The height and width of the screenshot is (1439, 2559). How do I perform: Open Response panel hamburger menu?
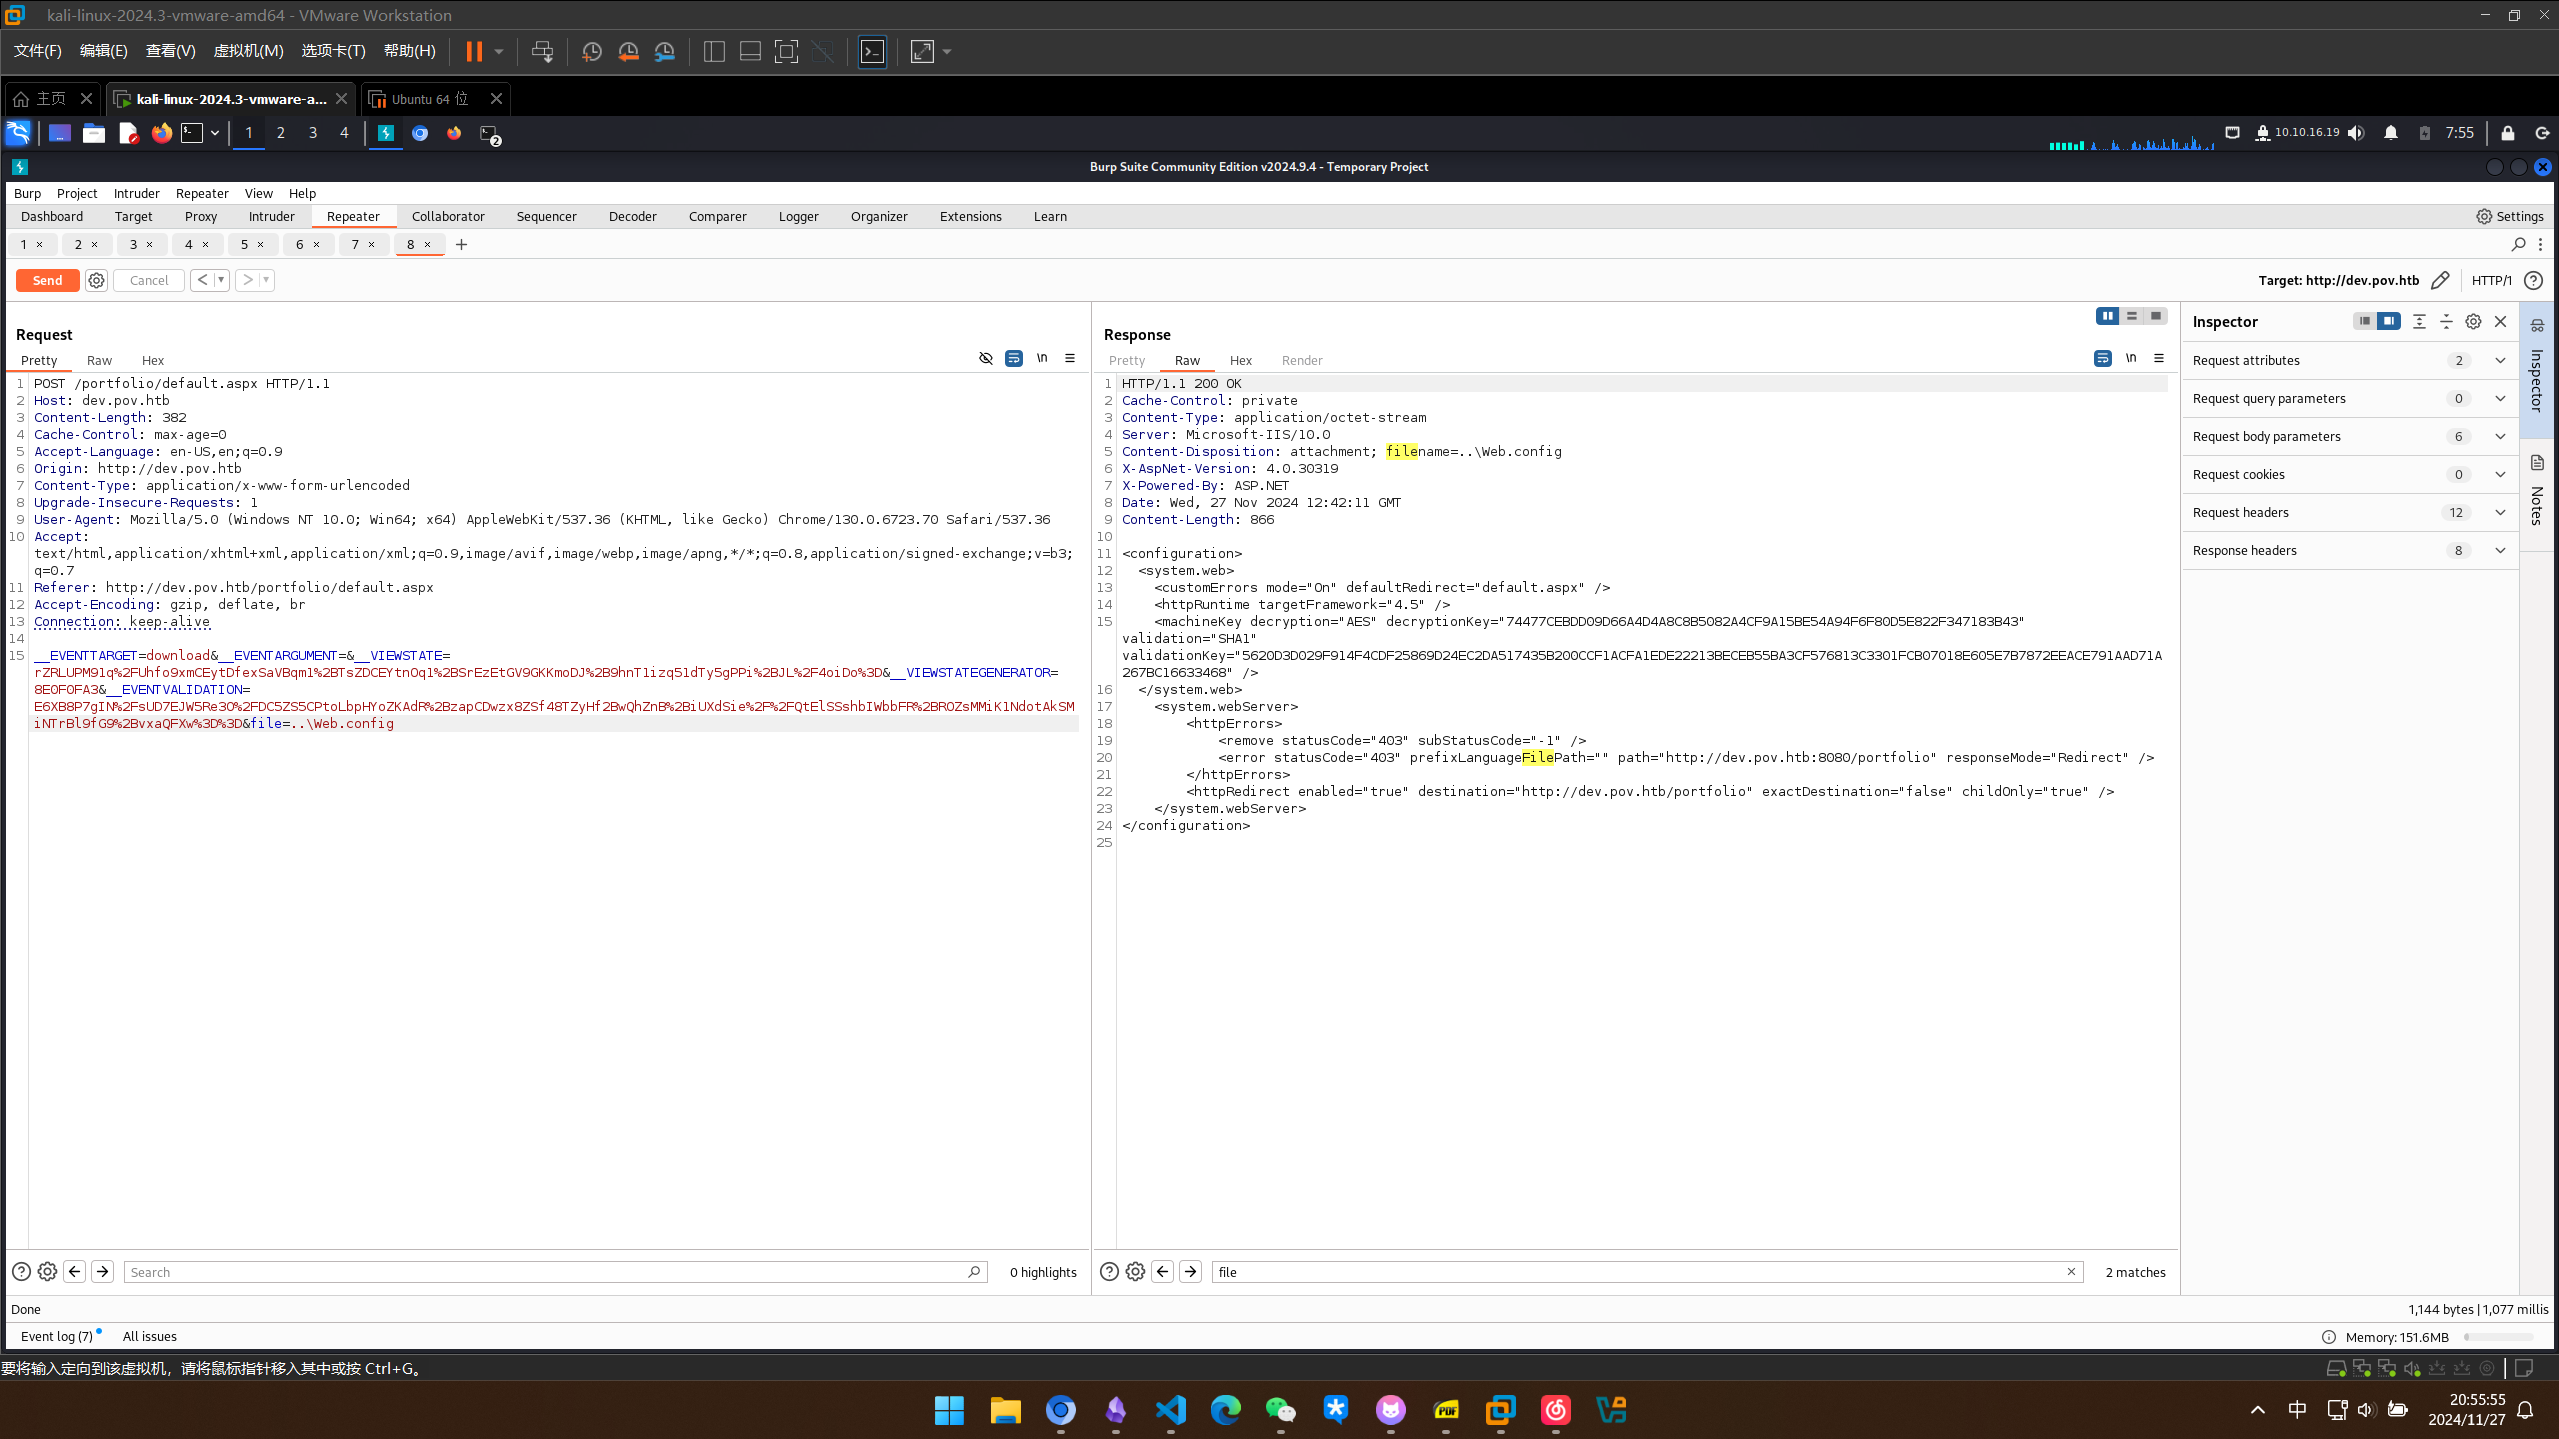[x=2159, y=359]
